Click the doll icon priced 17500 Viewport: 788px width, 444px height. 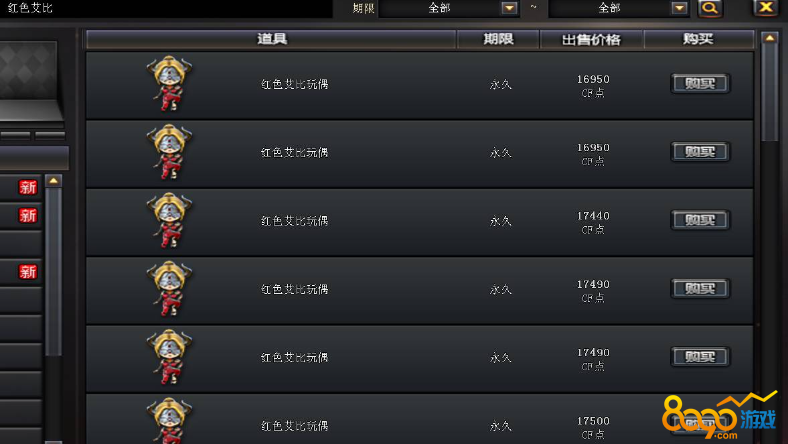[169, 421]
